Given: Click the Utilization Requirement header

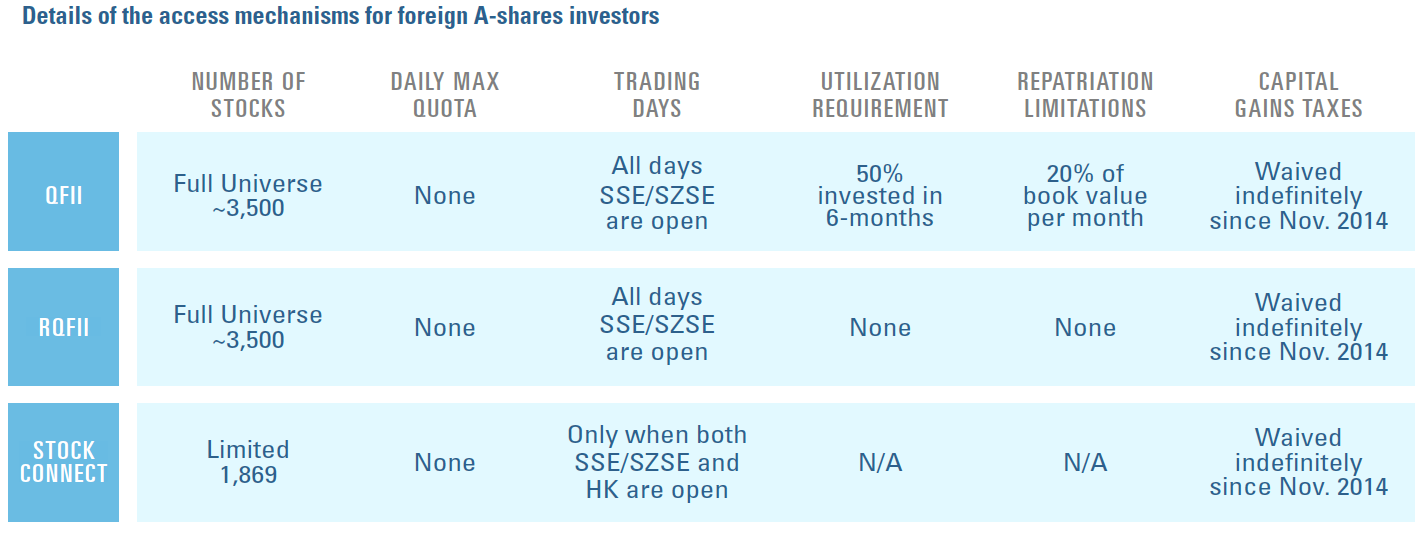Looking at the screenshot, I should (x=880, y=95).
